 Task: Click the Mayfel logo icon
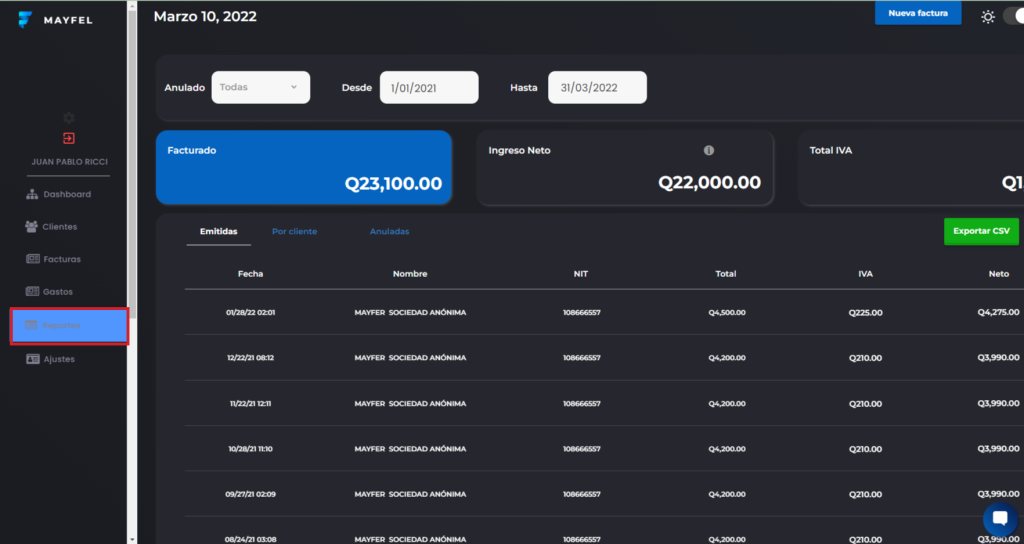click(x=25, y=20)
